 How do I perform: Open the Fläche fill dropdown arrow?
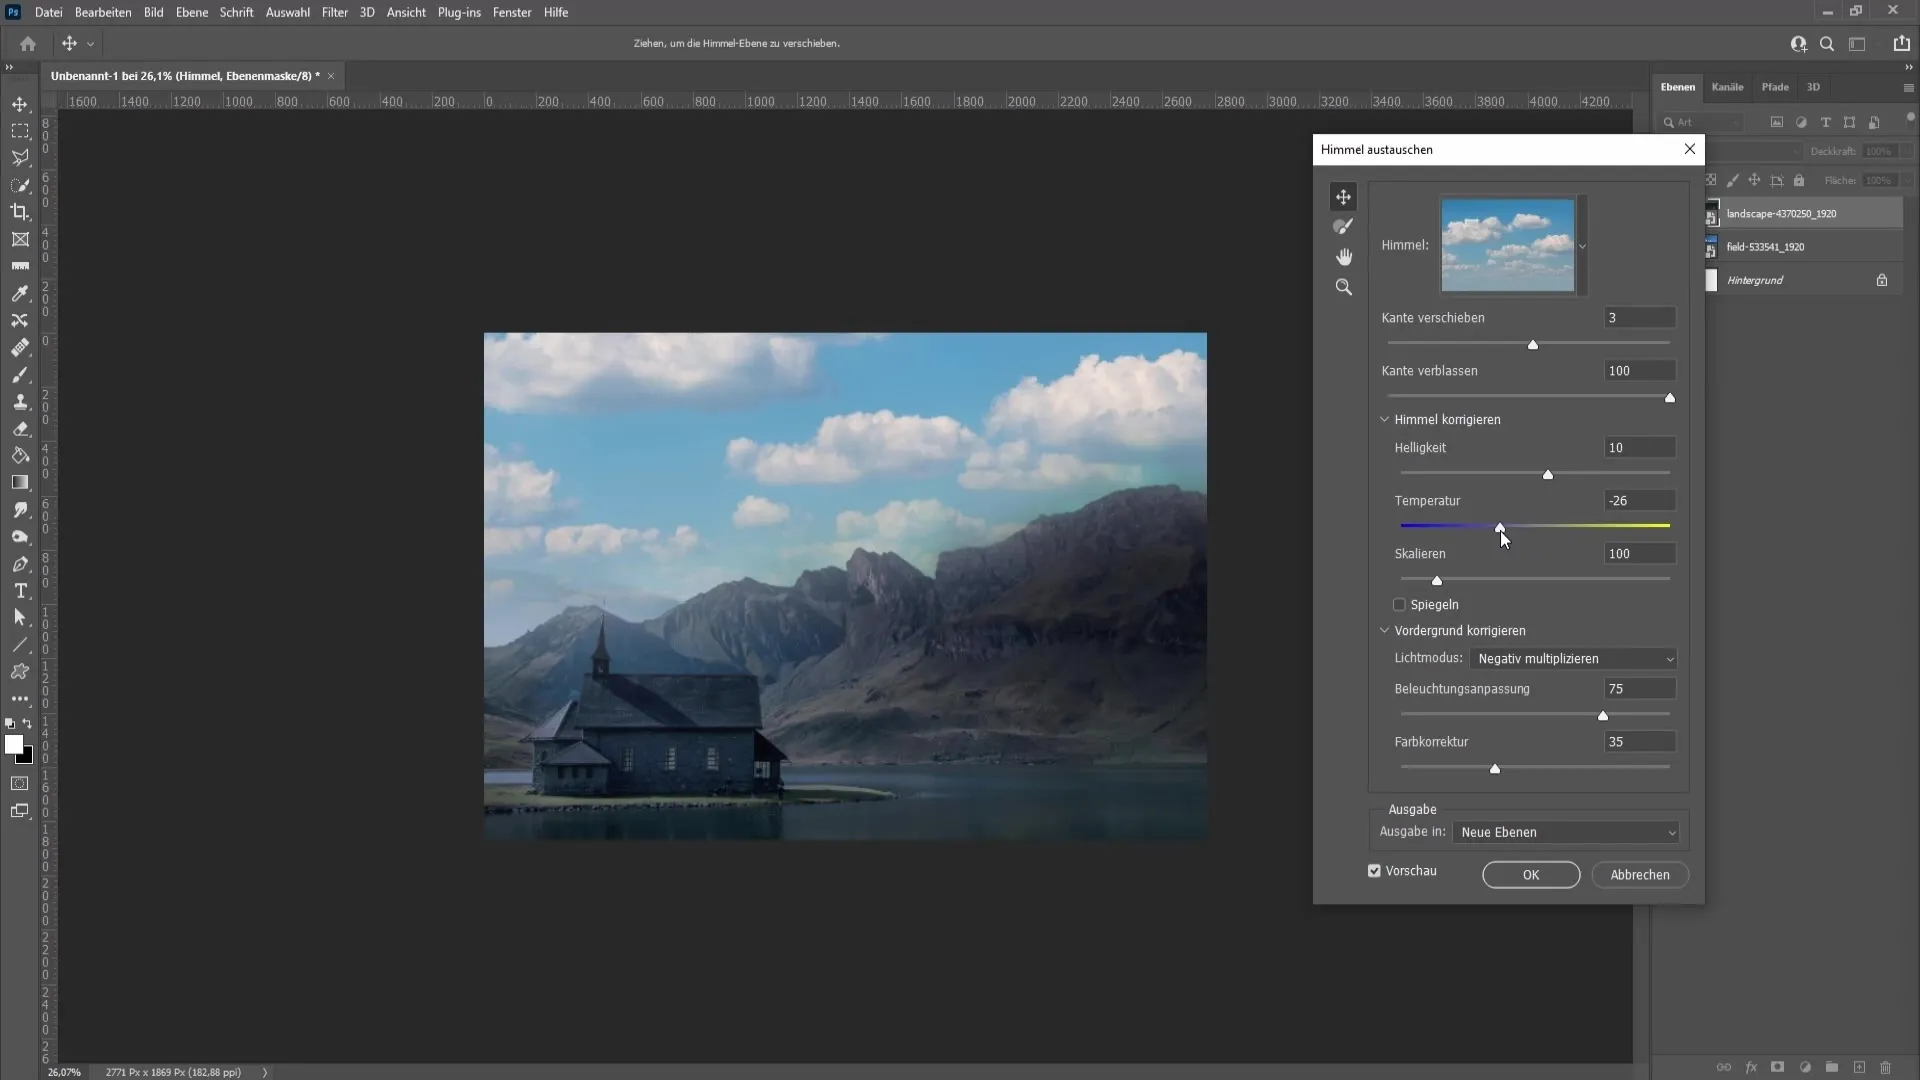(1907, 181)
